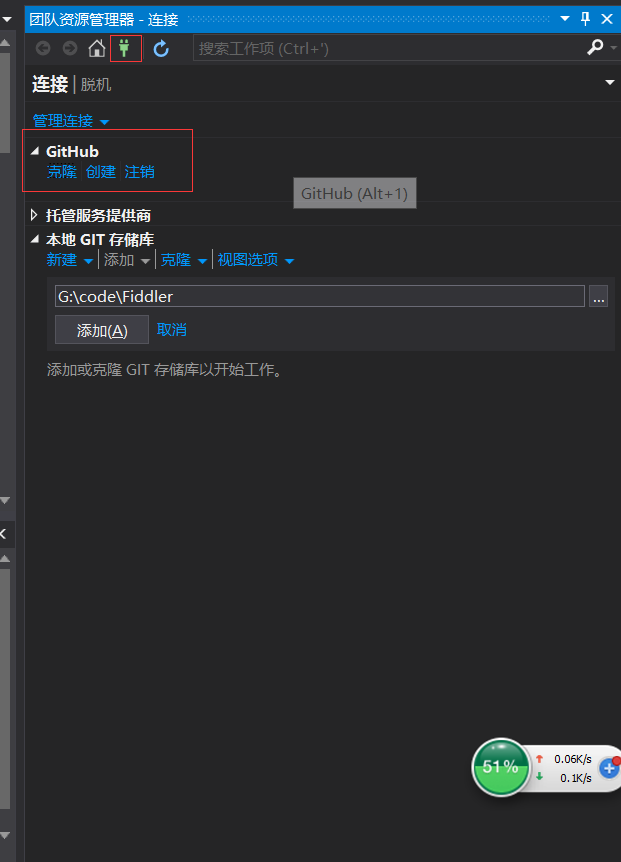Open the 添加 dropdown under local Git repositories

(x=127, y=259)
